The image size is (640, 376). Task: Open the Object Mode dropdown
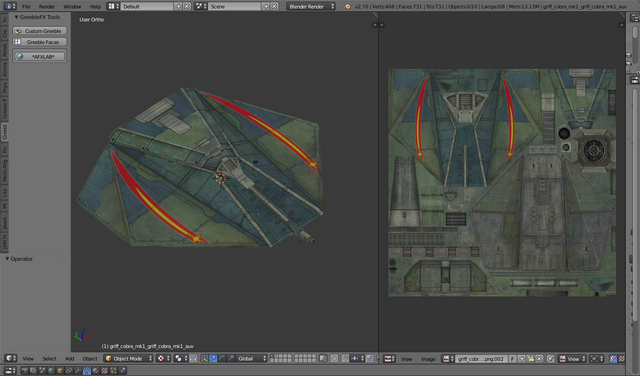click(x=128, y=358)
